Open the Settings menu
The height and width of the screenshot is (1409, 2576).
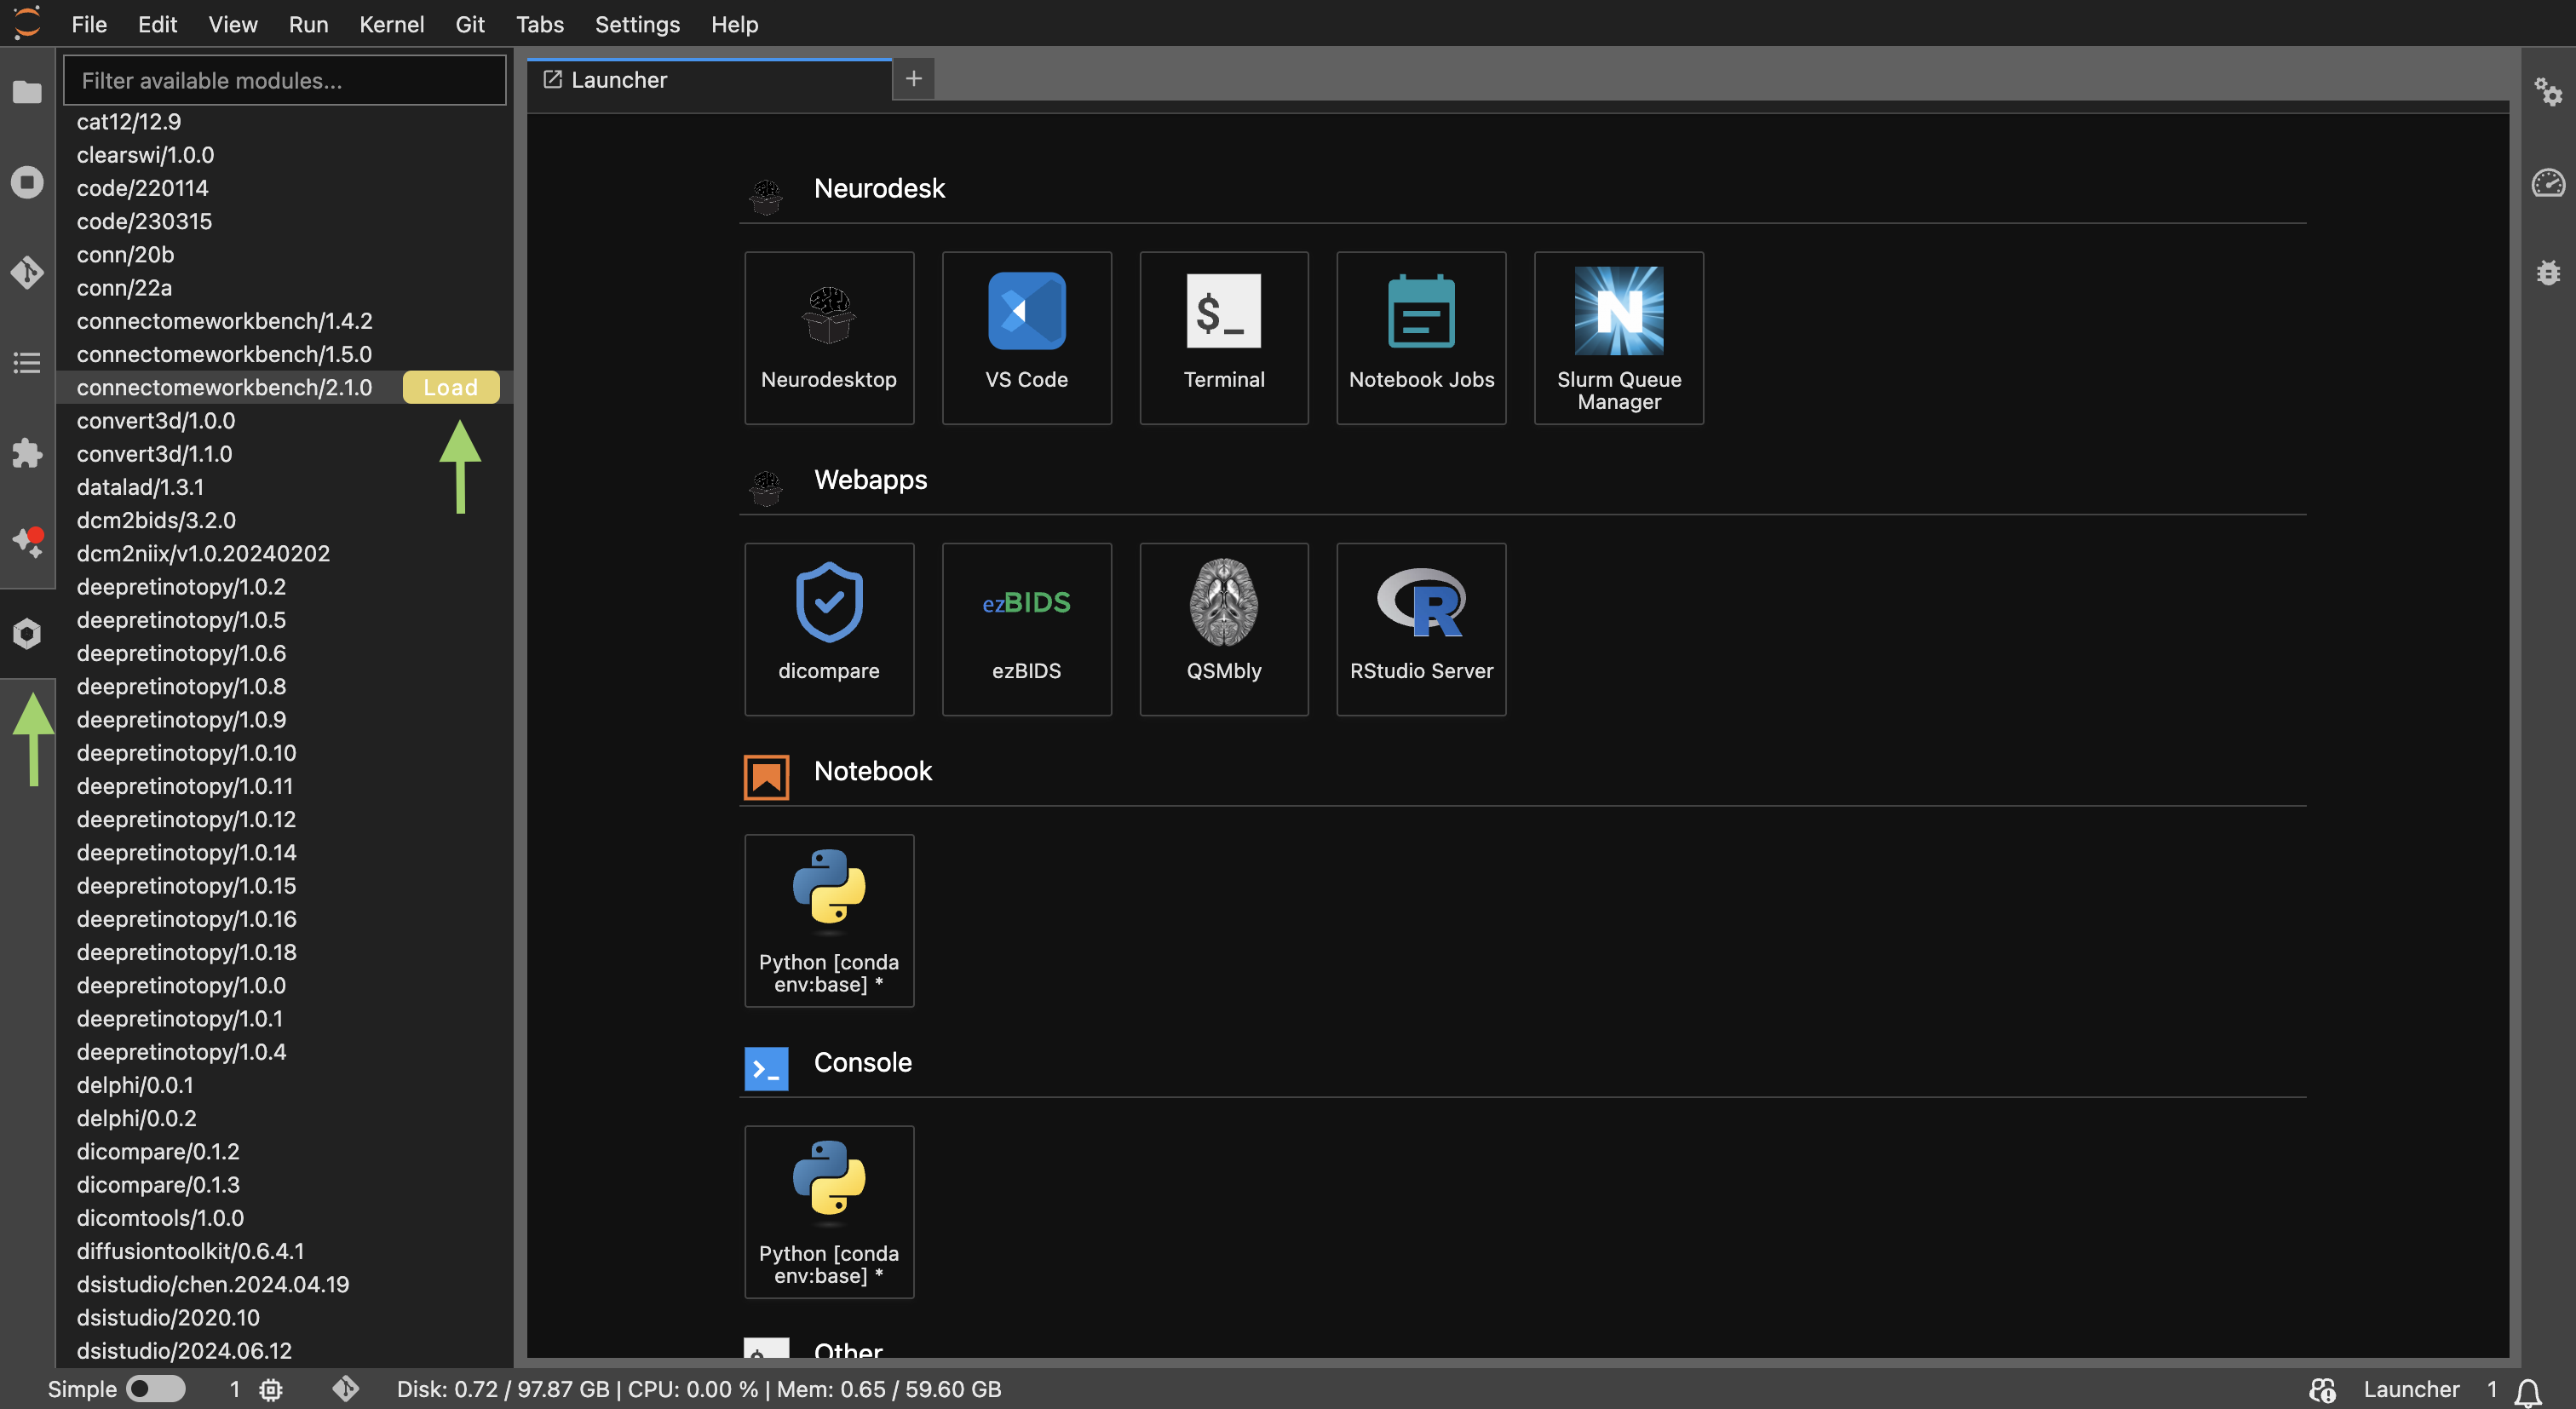point(637,24)
